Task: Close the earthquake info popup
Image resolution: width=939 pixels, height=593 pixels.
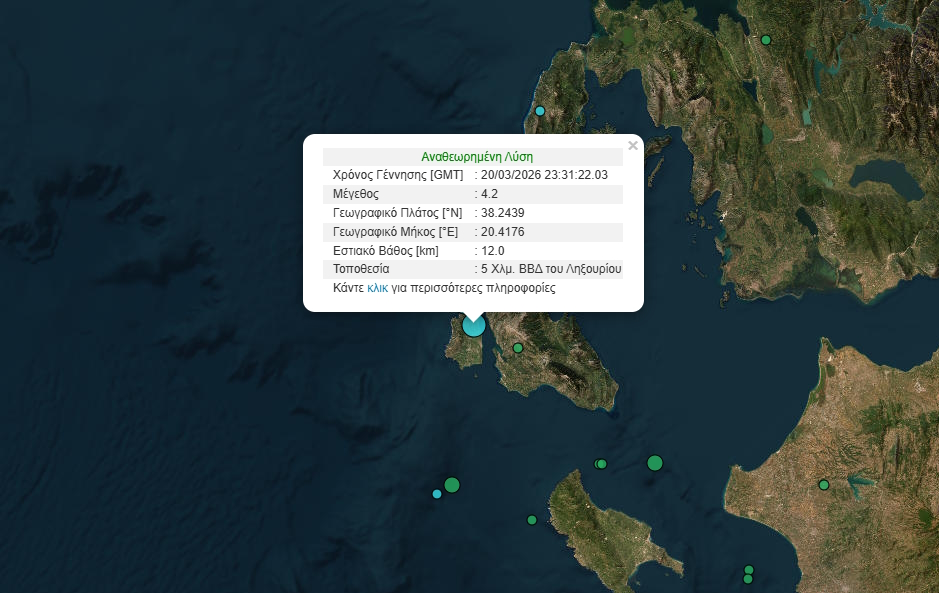Action: [632, 146]
